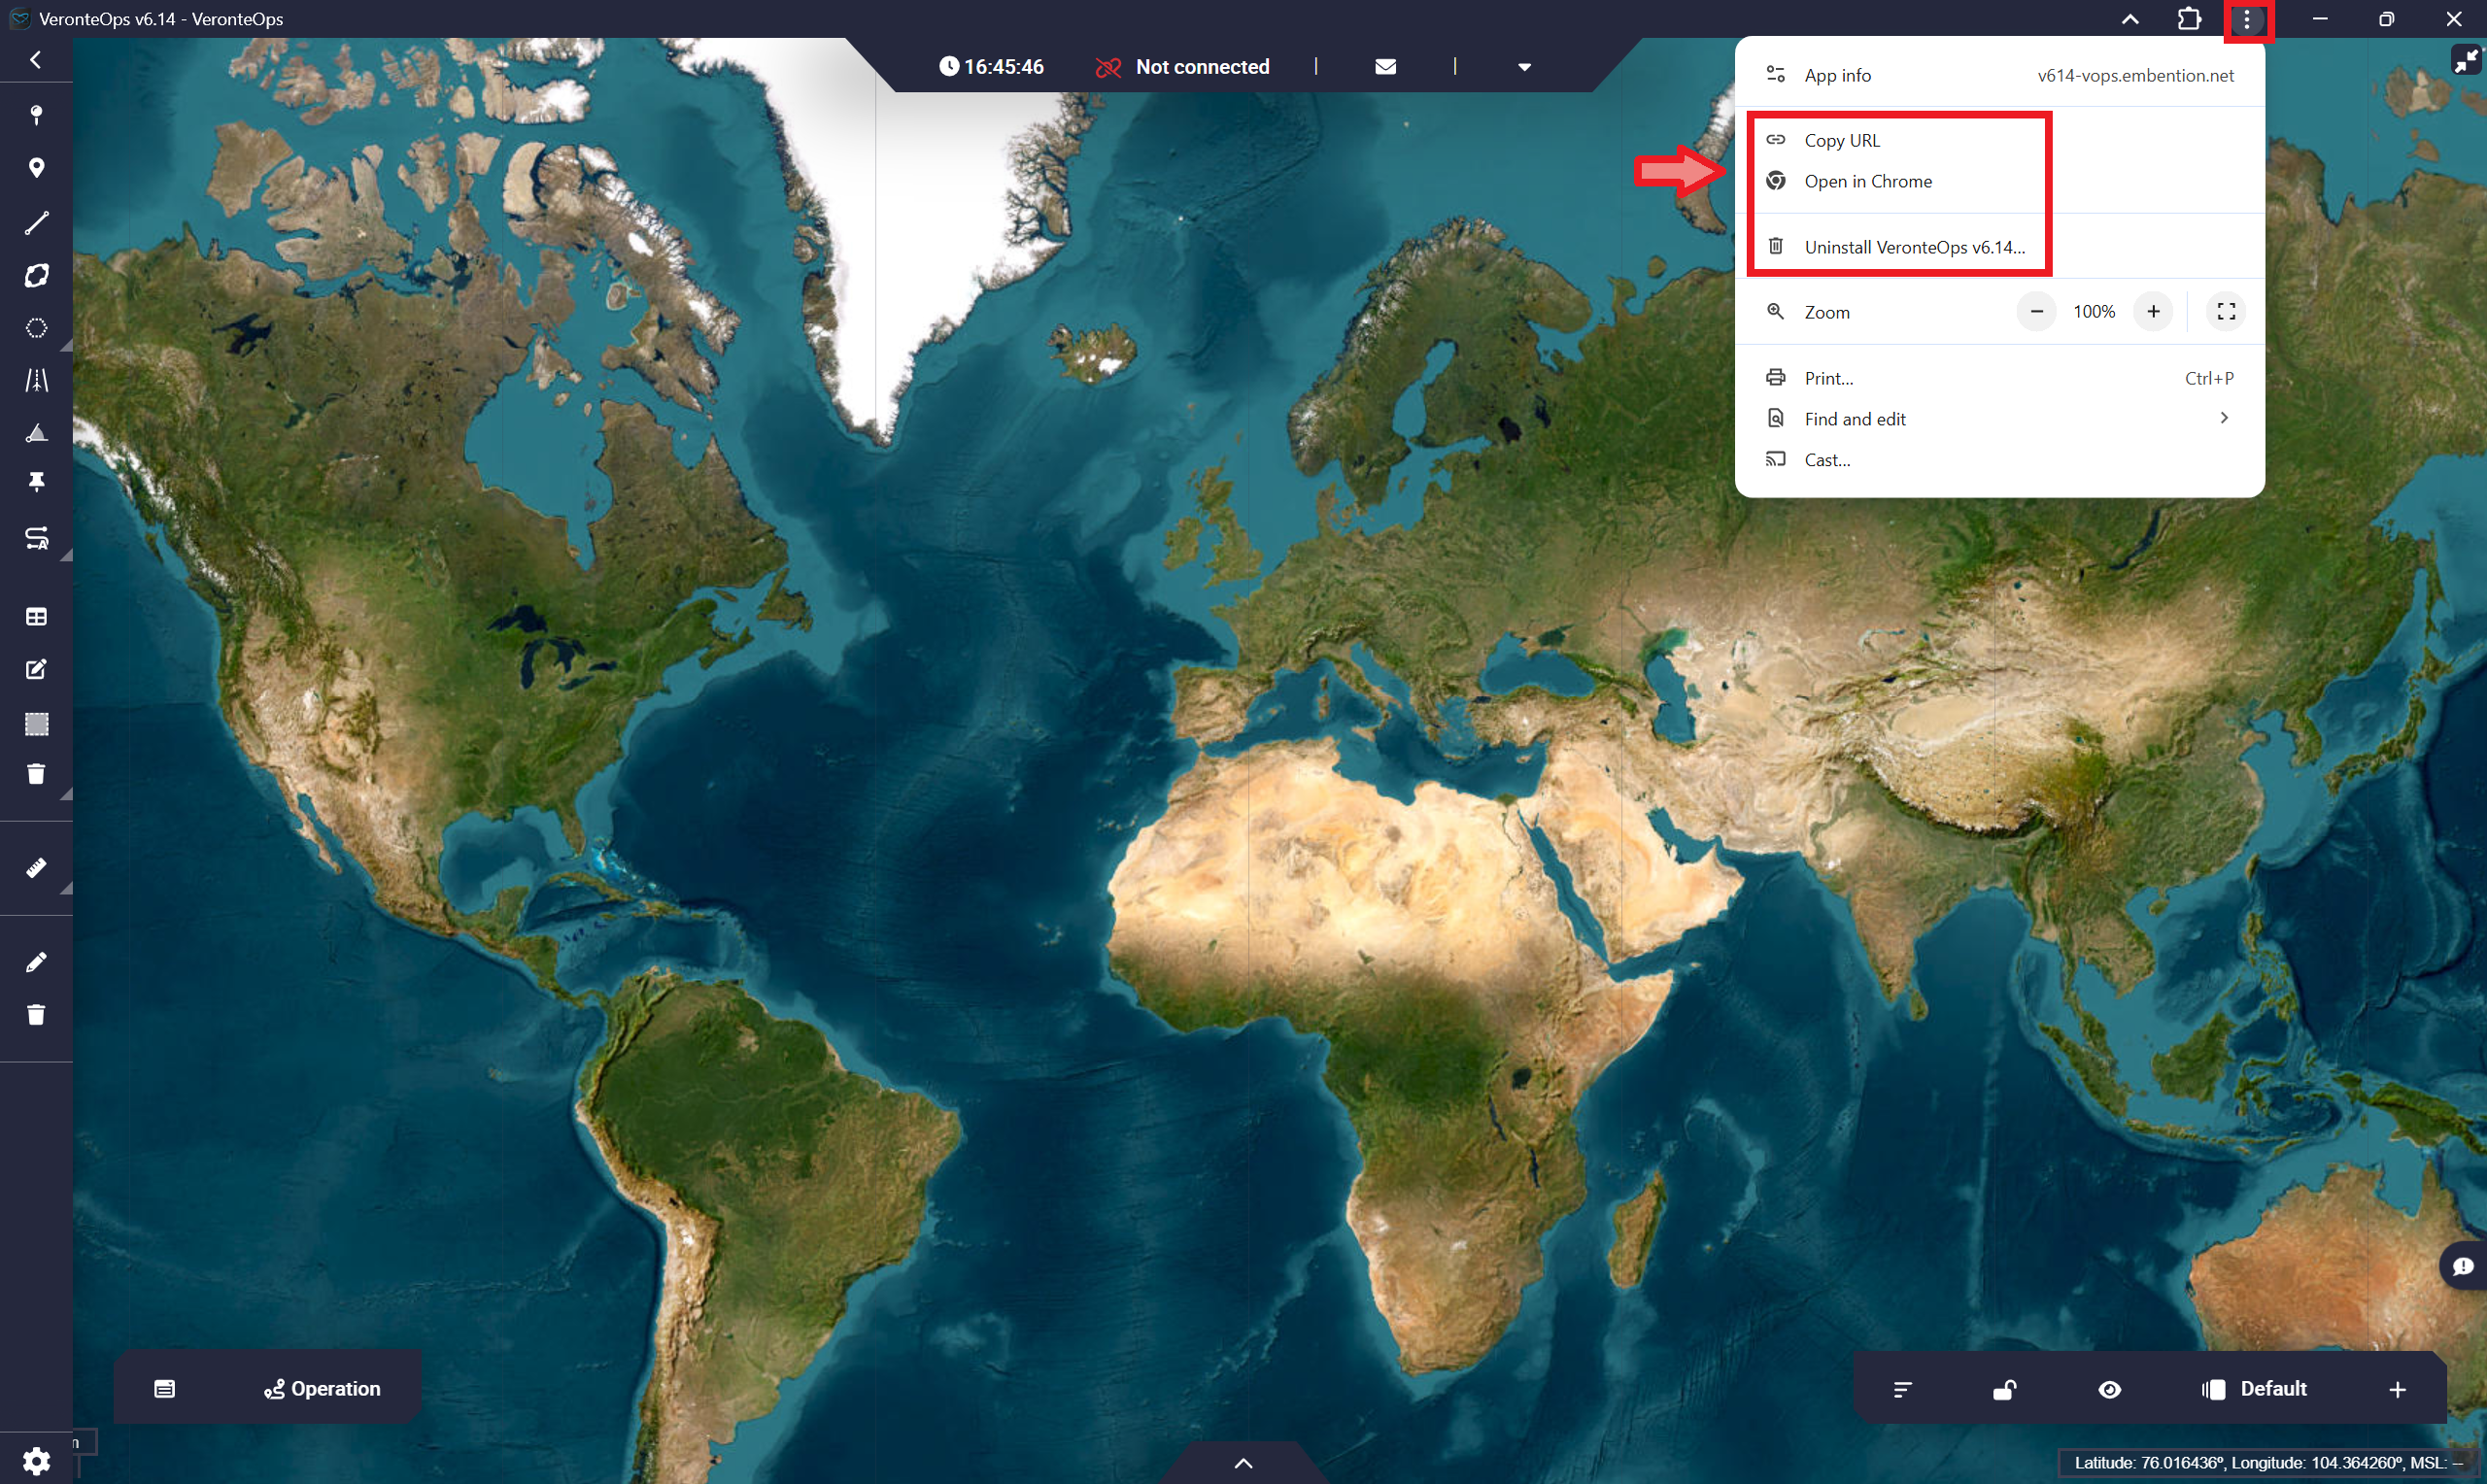This screenshot has width=2487, height=1484.
Task: Click the Operation button
Action: pyautogui.click(x=322, y=1389)
